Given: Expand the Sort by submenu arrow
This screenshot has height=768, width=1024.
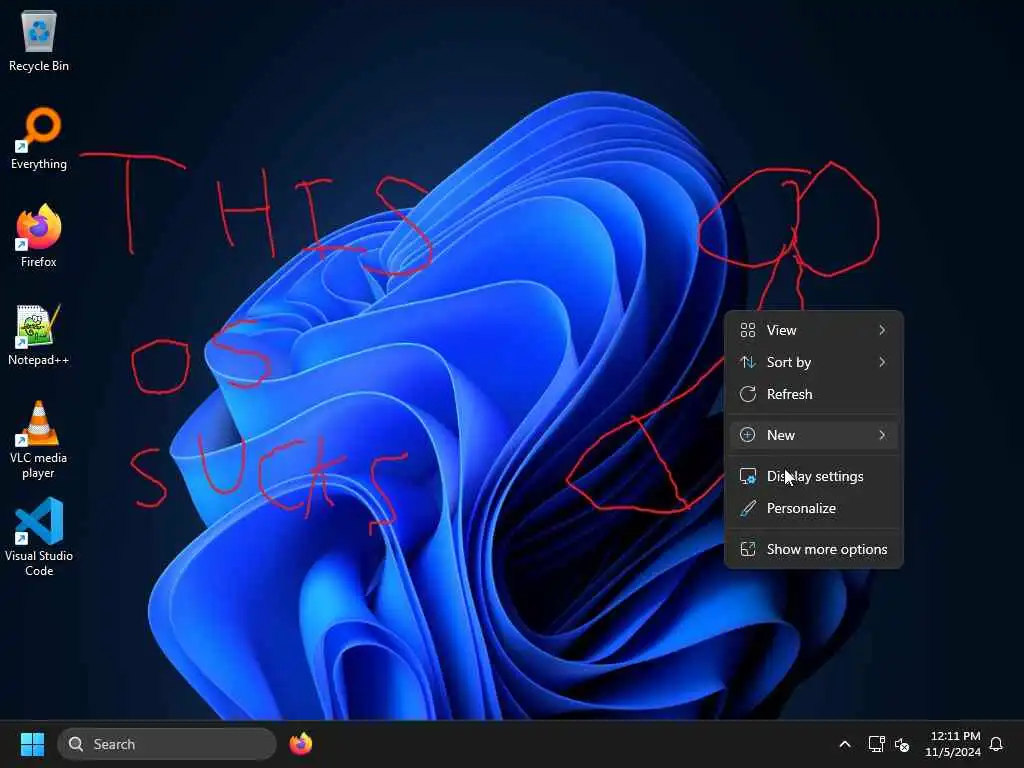Looking at the screenshot, I should pyautogui.click(x=882, y=362).
